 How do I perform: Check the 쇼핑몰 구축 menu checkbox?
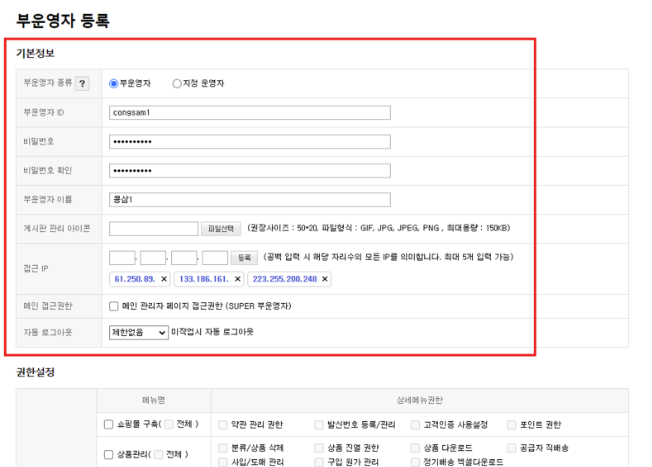click(x=108, y=424)
